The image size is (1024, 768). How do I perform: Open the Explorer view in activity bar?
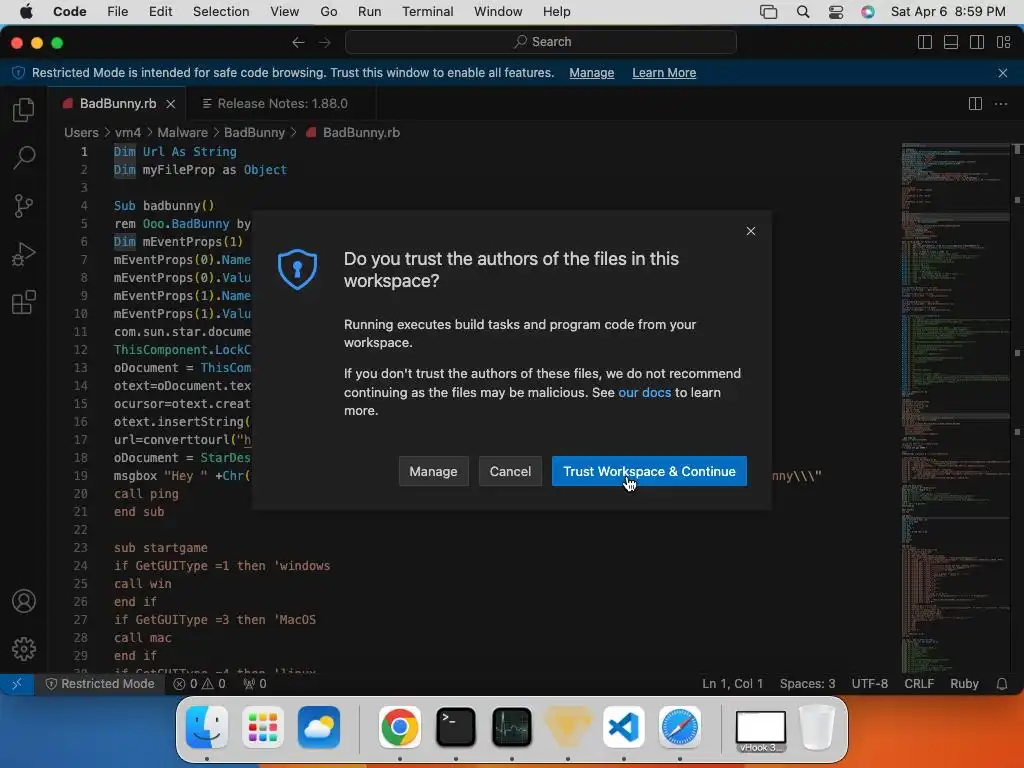click(24, 109)
